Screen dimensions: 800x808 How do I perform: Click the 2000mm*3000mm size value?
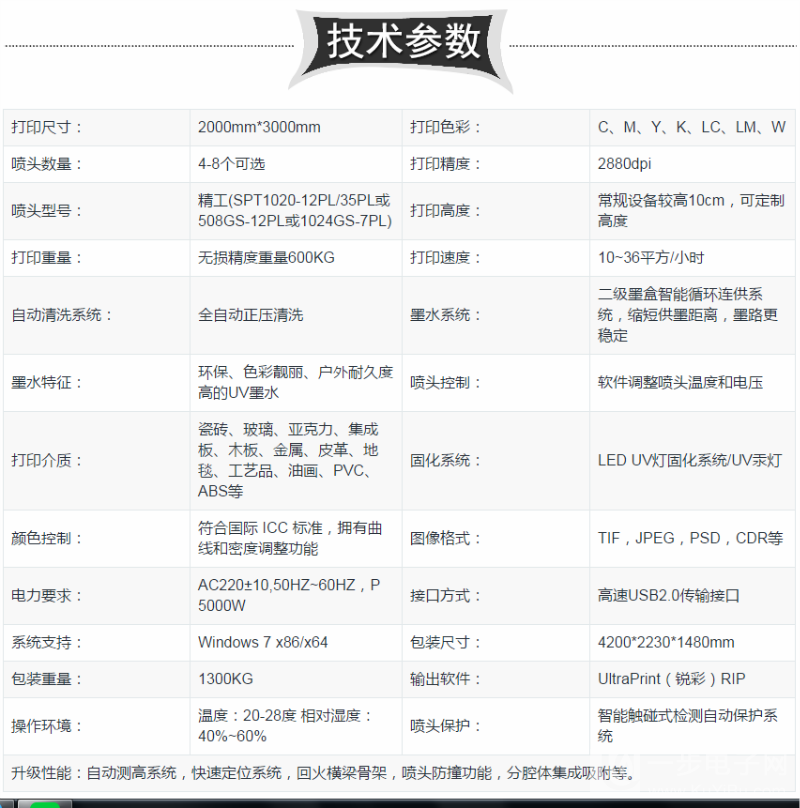coord(255,126)
